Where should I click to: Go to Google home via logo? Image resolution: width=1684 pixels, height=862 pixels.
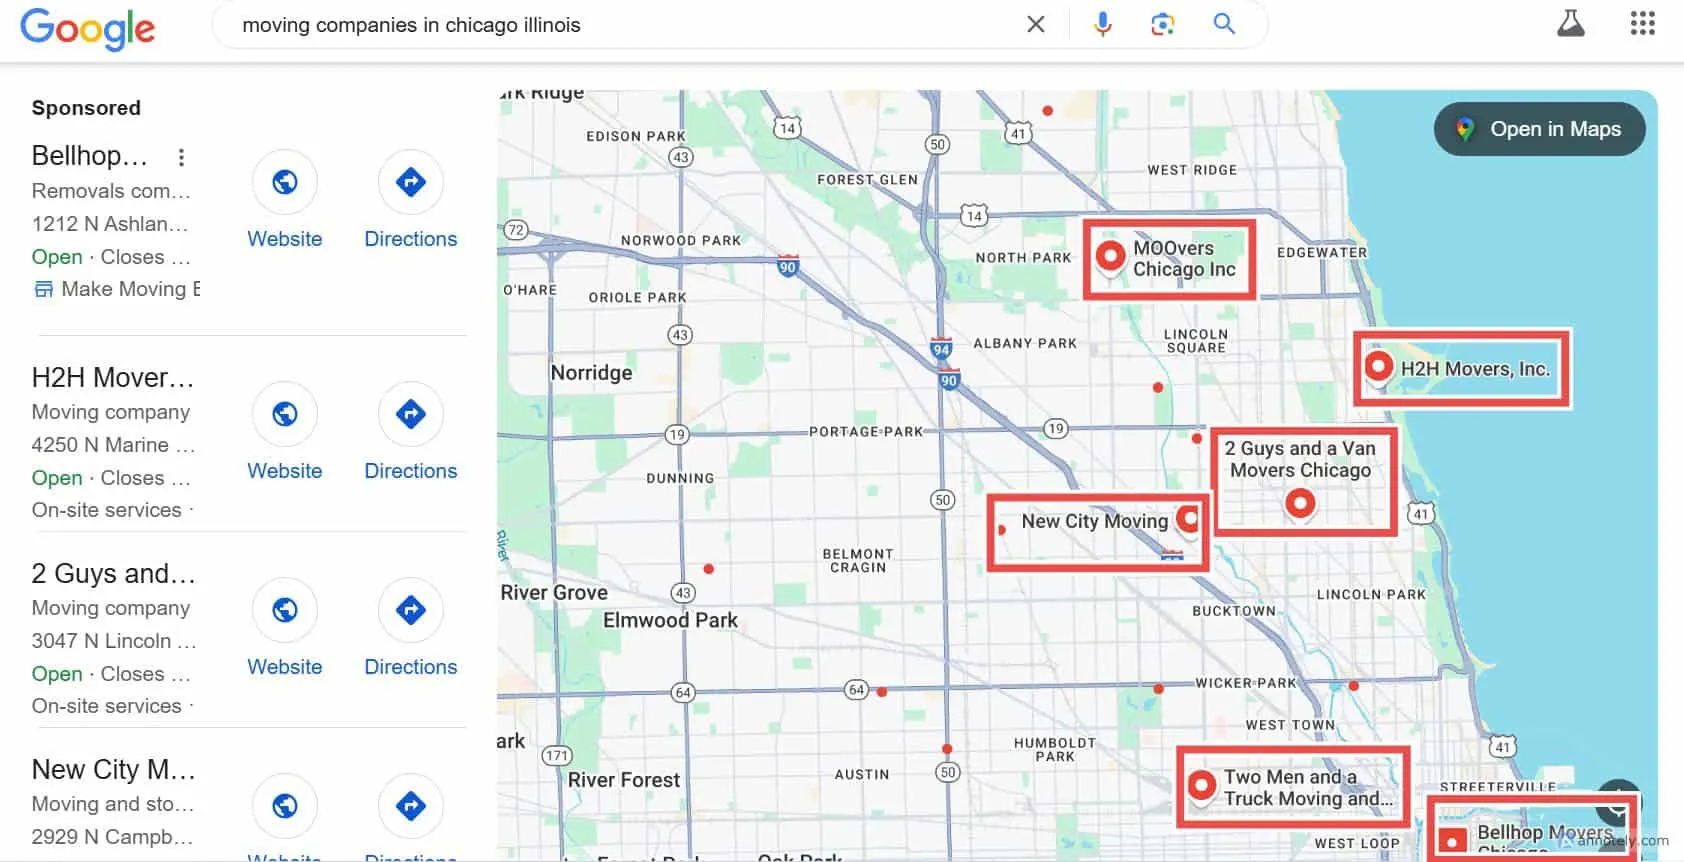[x=88, y=27]
